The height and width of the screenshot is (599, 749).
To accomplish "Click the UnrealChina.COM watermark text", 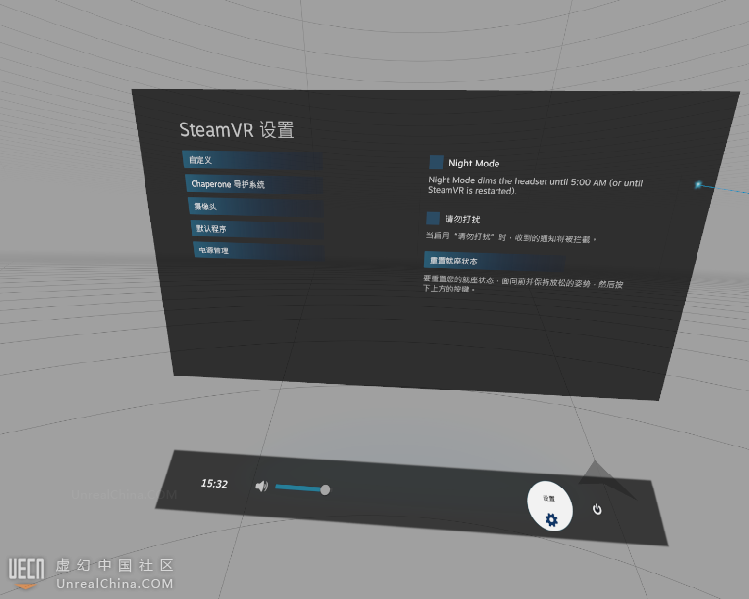I will click(114, 584).
